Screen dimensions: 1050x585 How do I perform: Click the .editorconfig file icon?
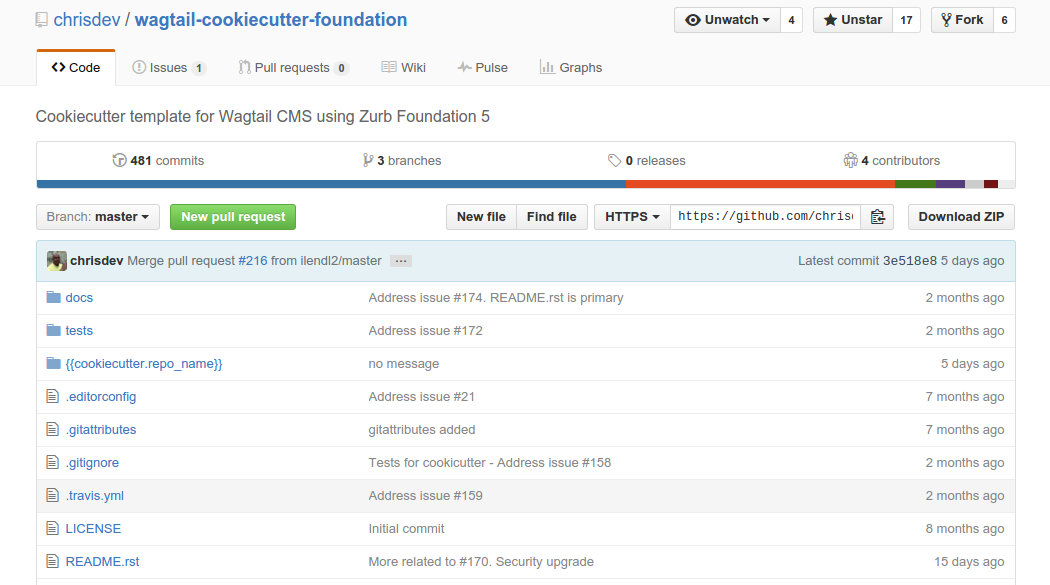52,396
